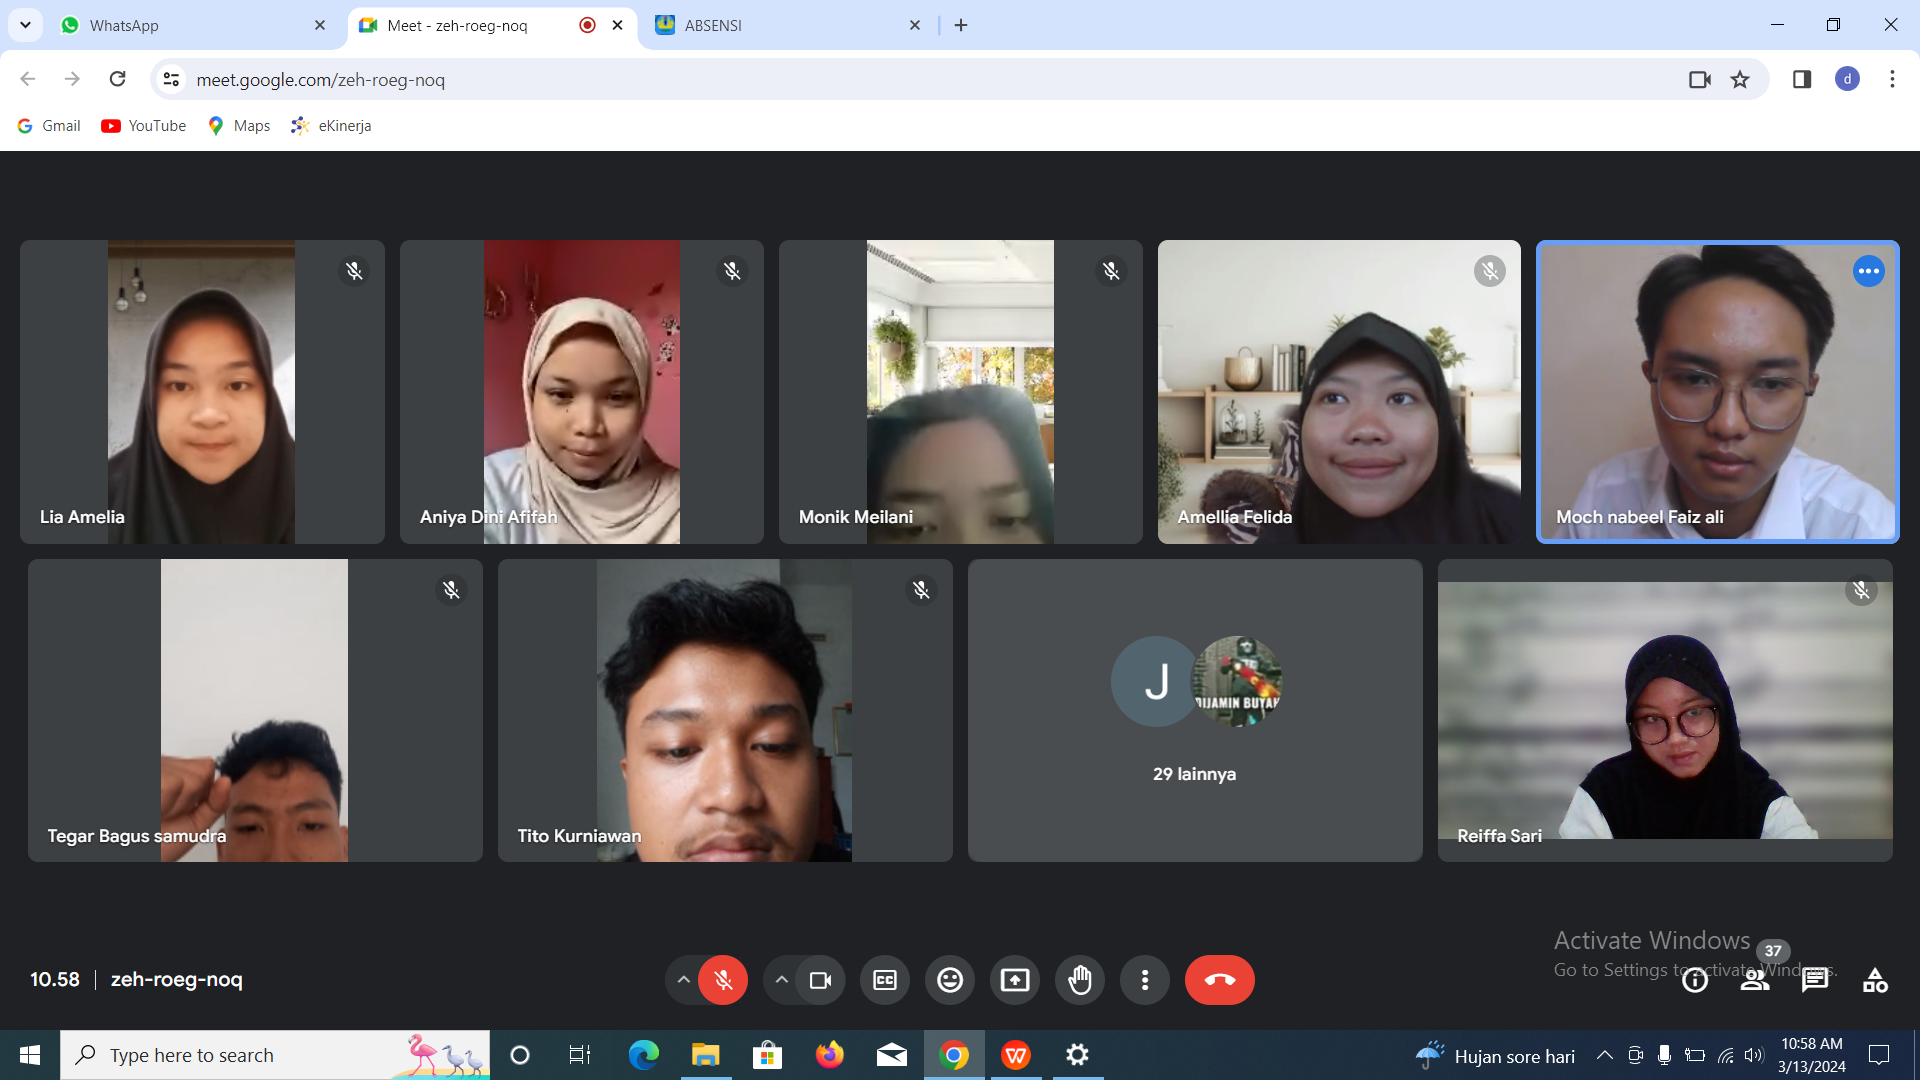Raise hand in the meeting
This screenshot has width=1920, height=1080.
(1080, 980)
